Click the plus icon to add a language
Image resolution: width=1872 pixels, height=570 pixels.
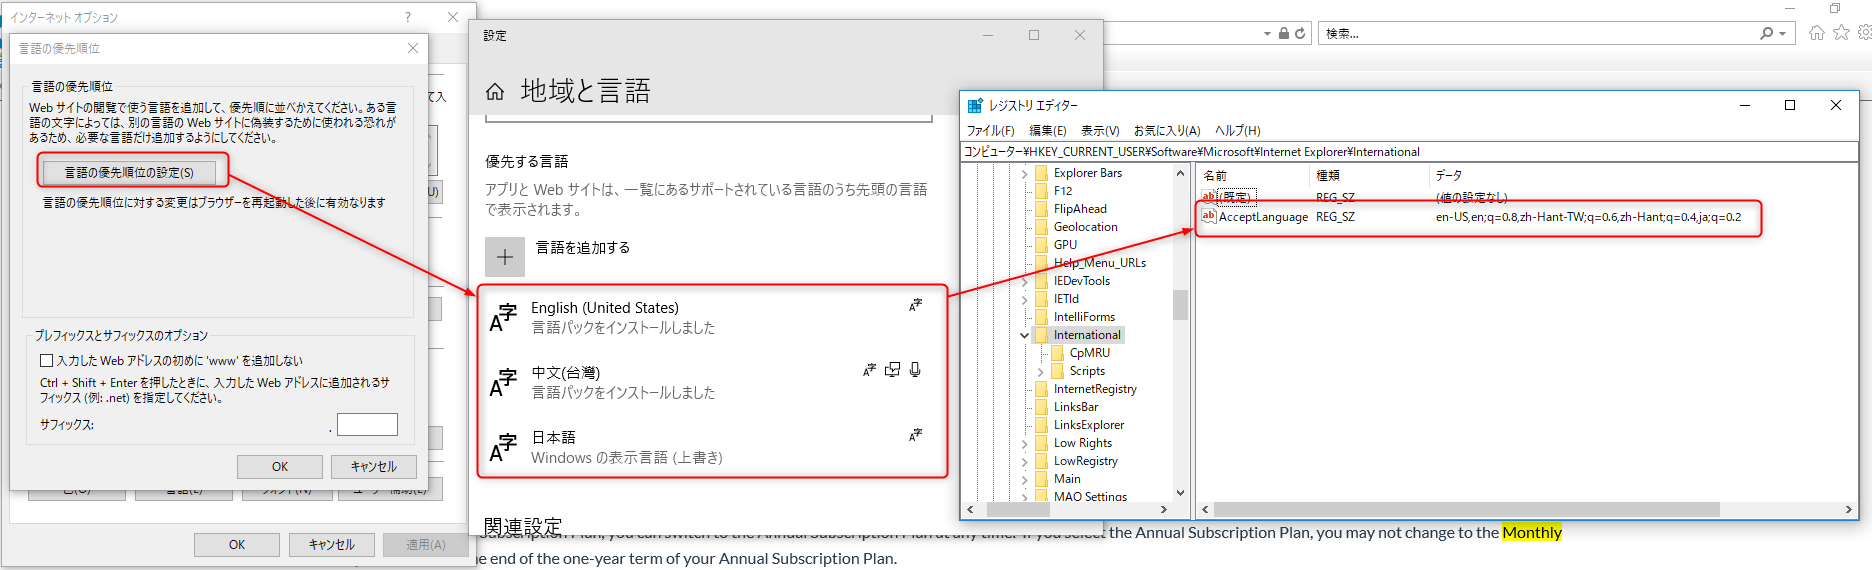click(505, 257)
